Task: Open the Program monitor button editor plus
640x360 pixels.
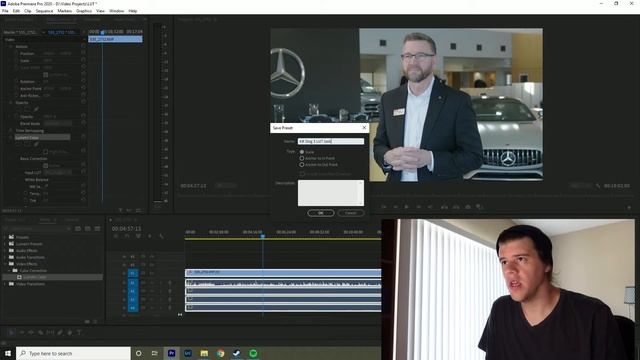Action: [629, 207]
